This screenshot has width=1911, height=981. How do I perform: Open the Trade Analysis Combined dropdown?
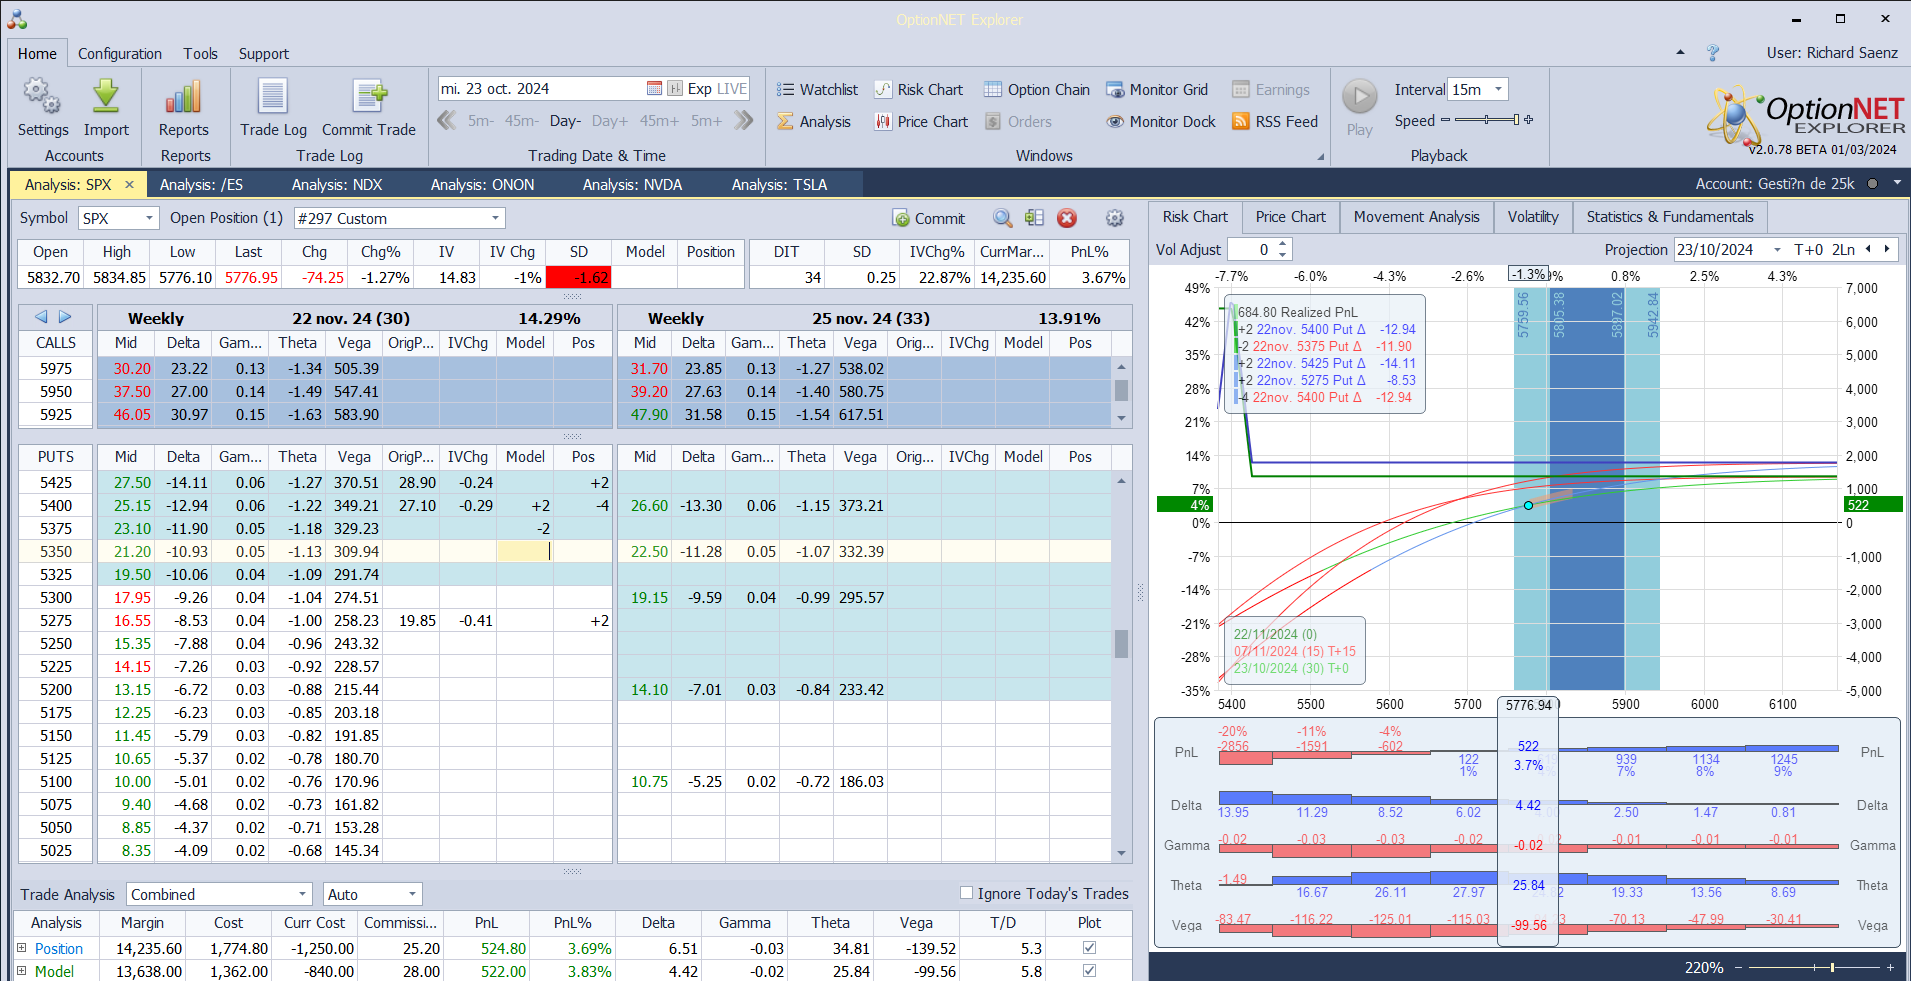(x=302, y=894)
